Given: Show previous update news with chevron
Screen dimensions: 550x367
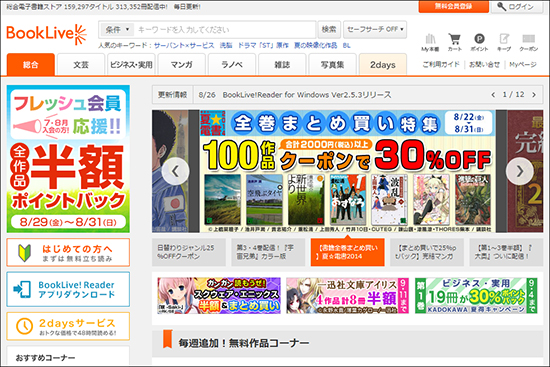Looking at the screenshot, I should click(x=493, y=95).
